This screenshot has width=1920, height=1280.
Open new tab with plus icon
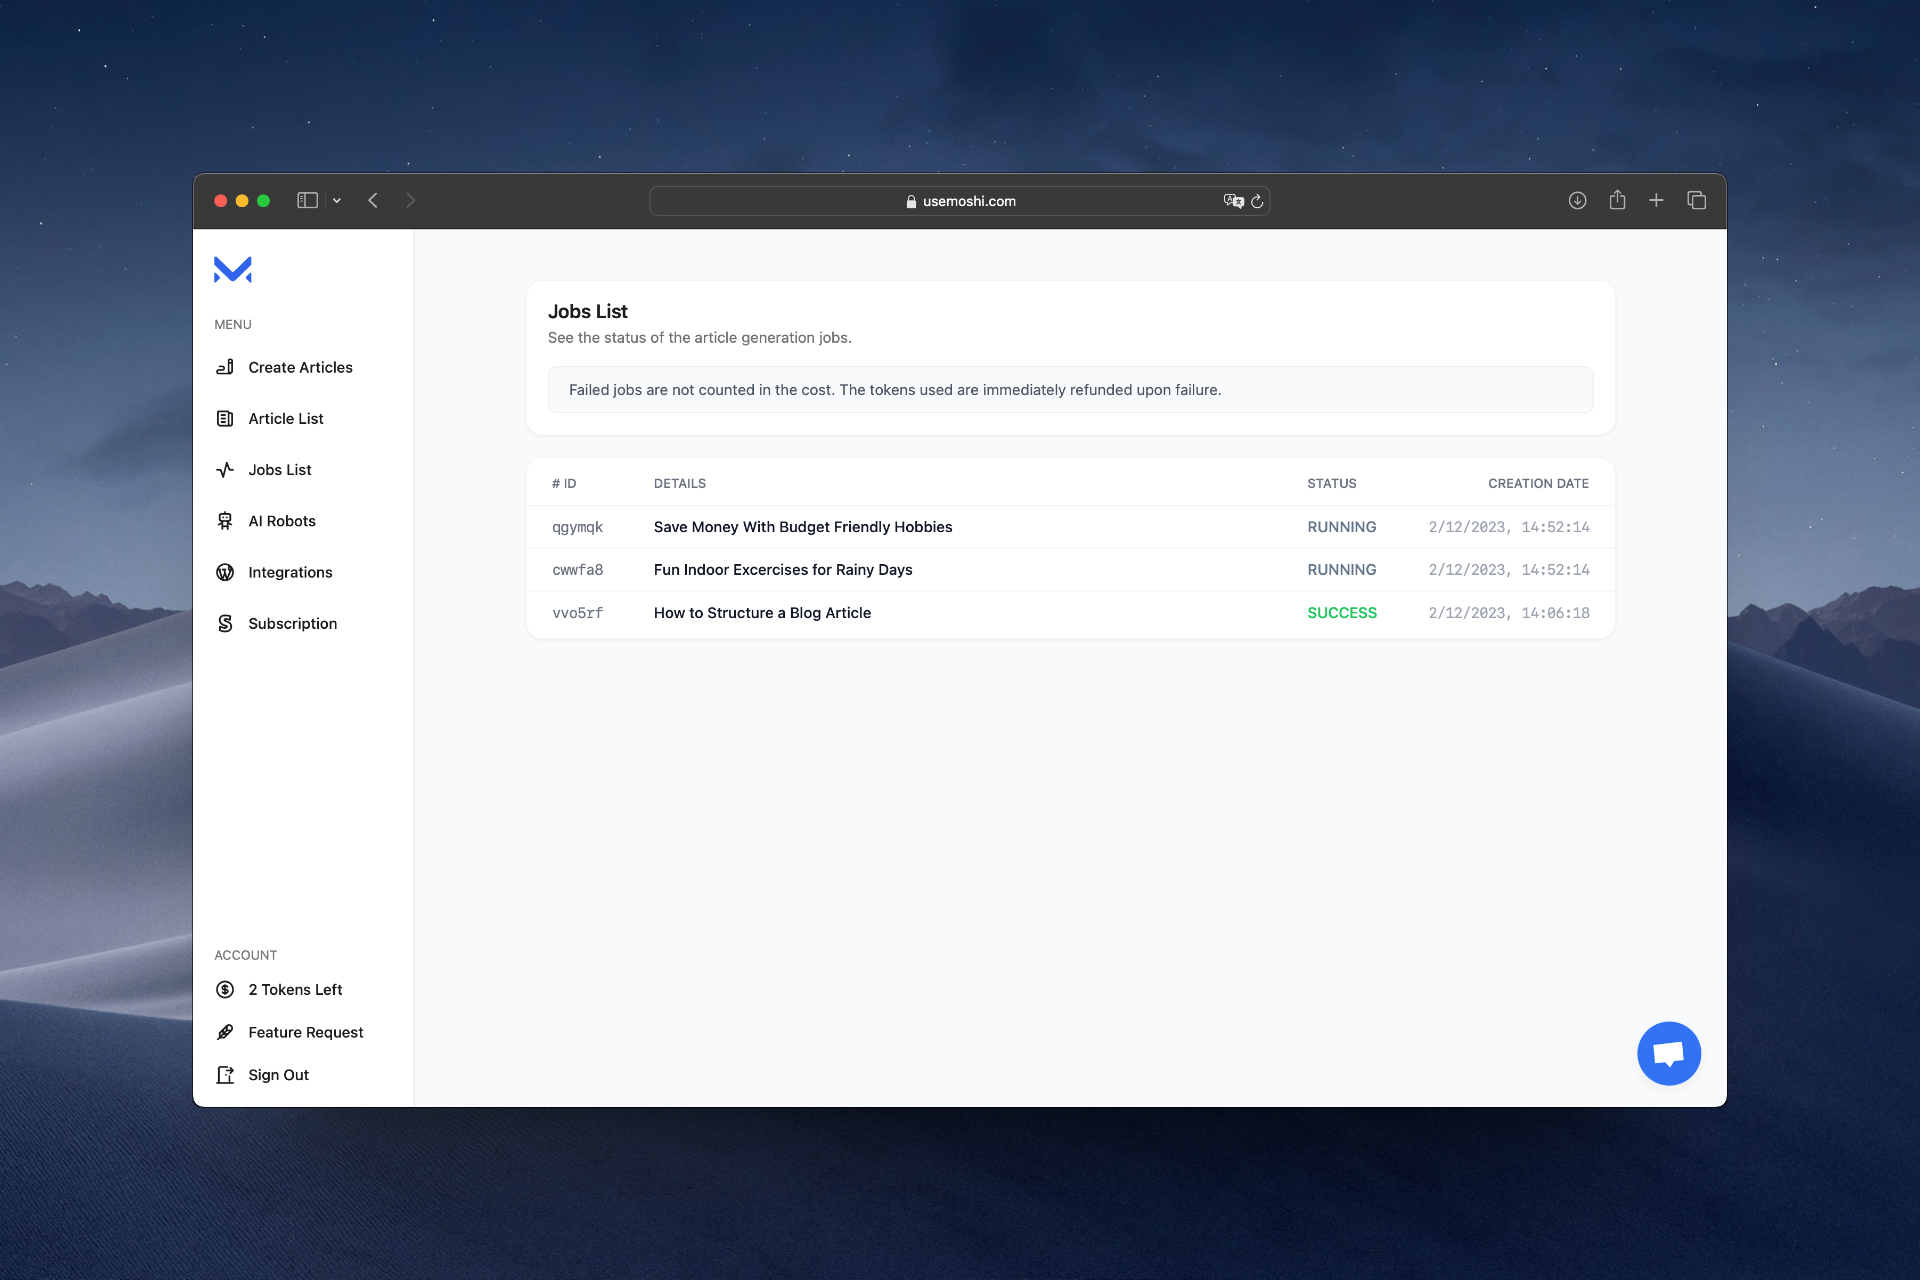tap(1656, 201)
